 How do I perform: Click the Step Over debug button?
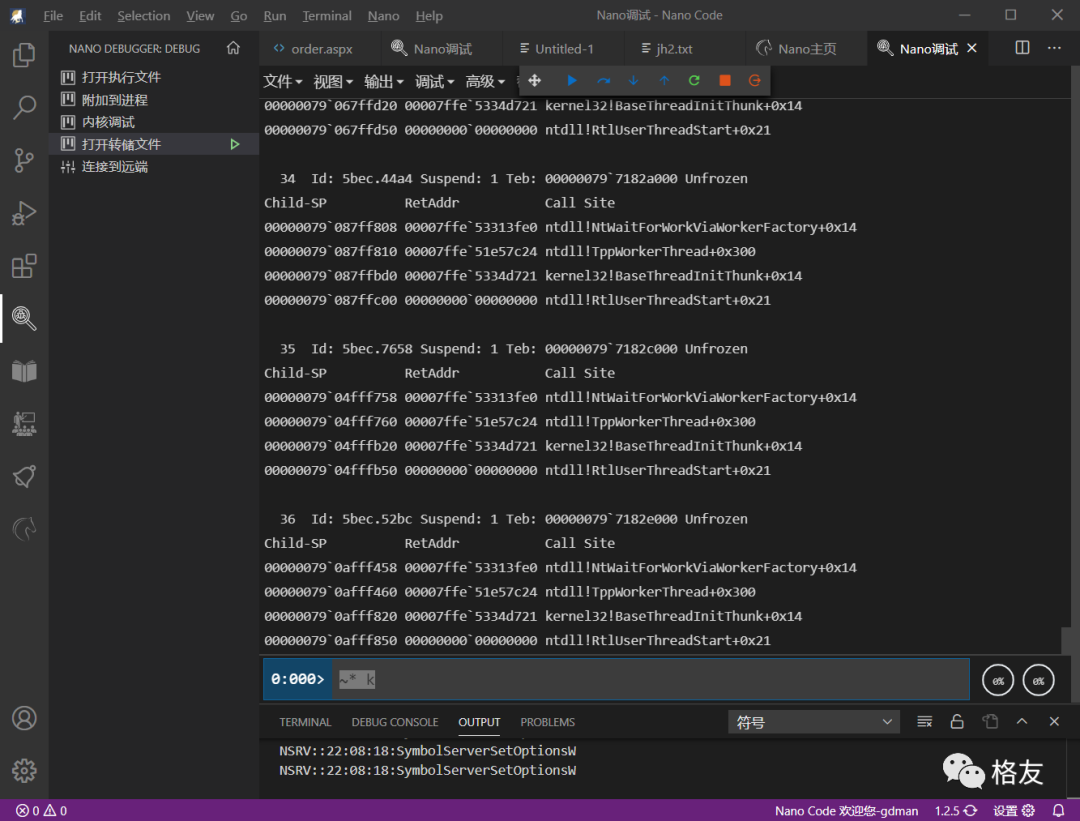click(603, 81)
